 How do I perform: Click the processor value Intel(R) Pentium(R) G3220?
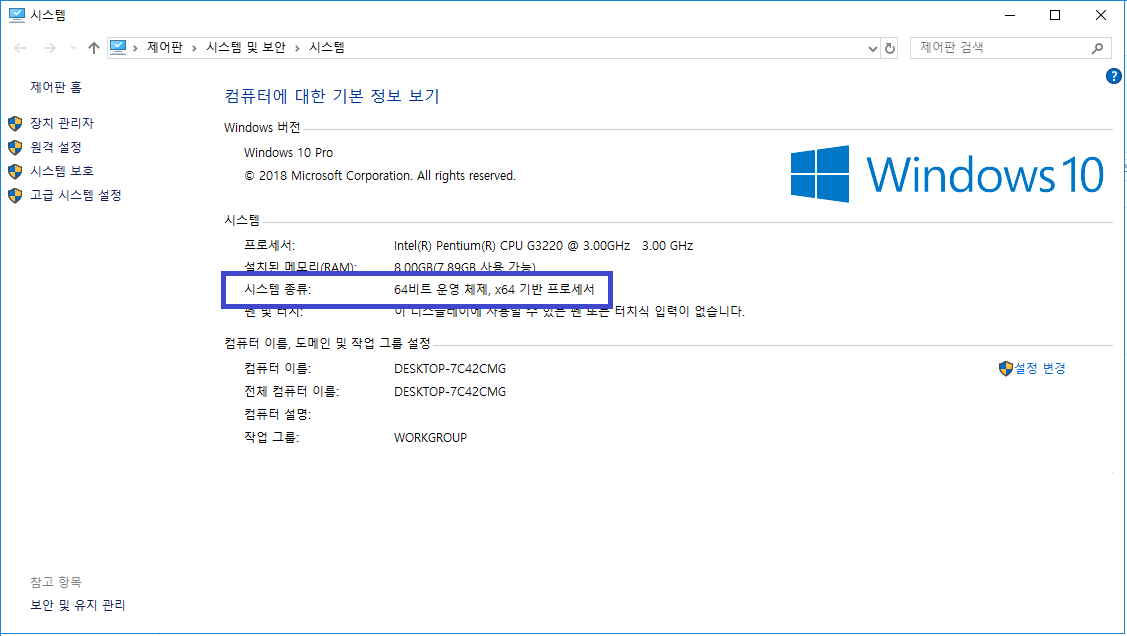(543, 246)
